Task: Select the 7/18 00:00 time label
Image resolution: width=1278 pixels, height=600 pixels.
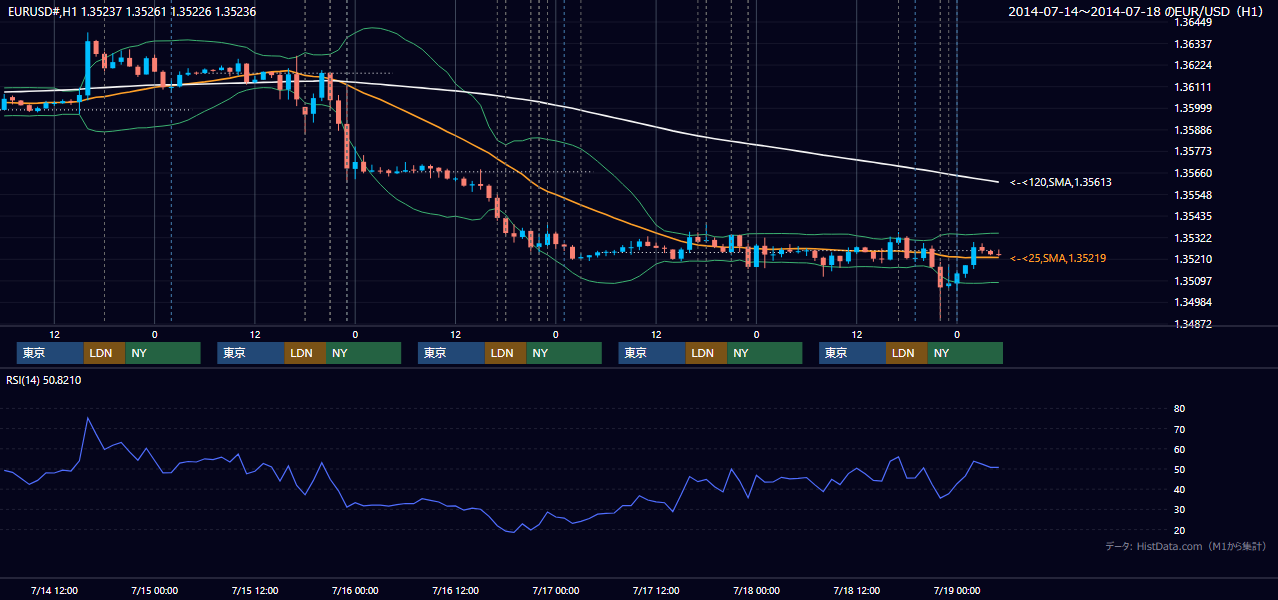Action: [756, 590]
